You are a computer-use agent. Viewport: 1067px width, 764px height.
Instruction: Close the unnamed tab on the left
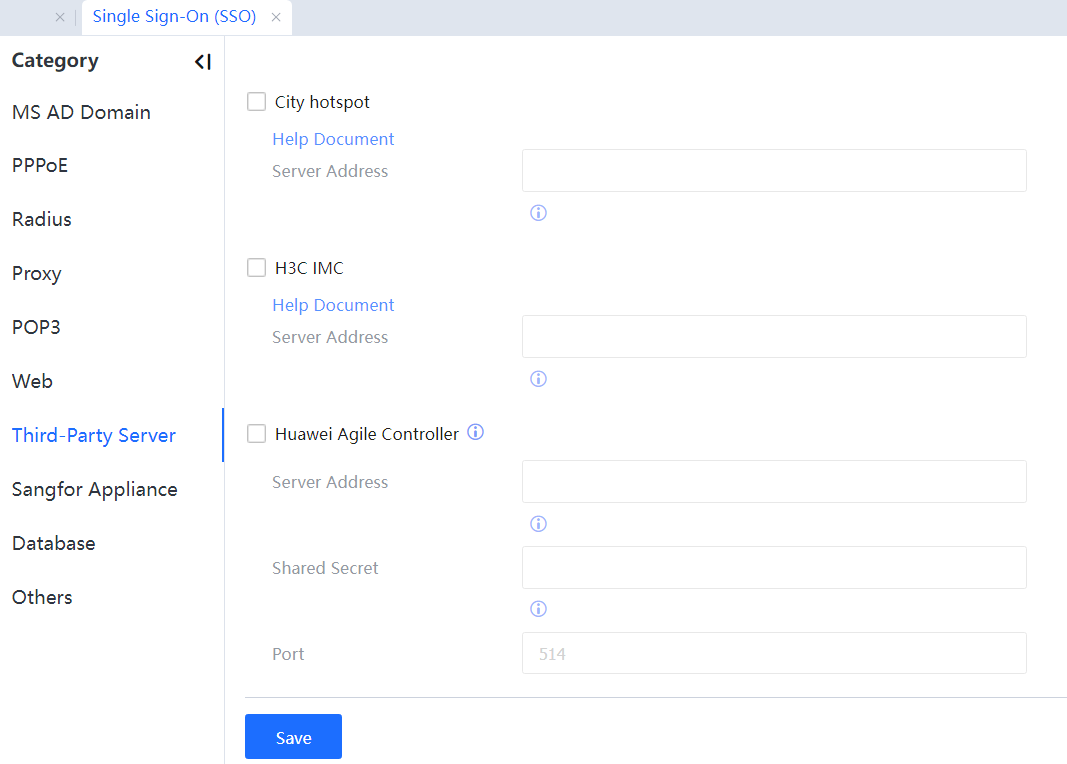pyautogui.click(x=60, y=17)
